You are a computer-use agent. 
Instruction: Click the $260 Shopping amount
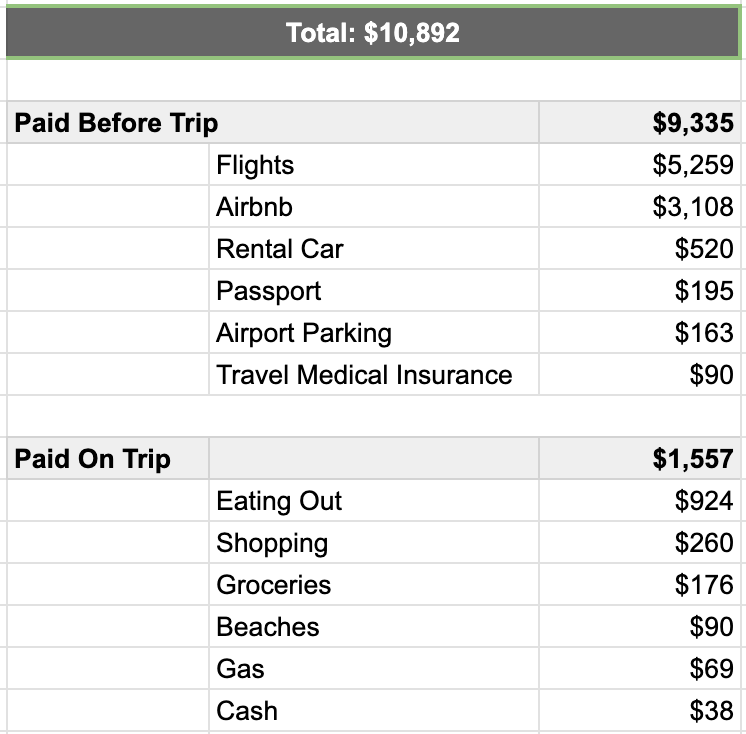click(x=640, y=542)
